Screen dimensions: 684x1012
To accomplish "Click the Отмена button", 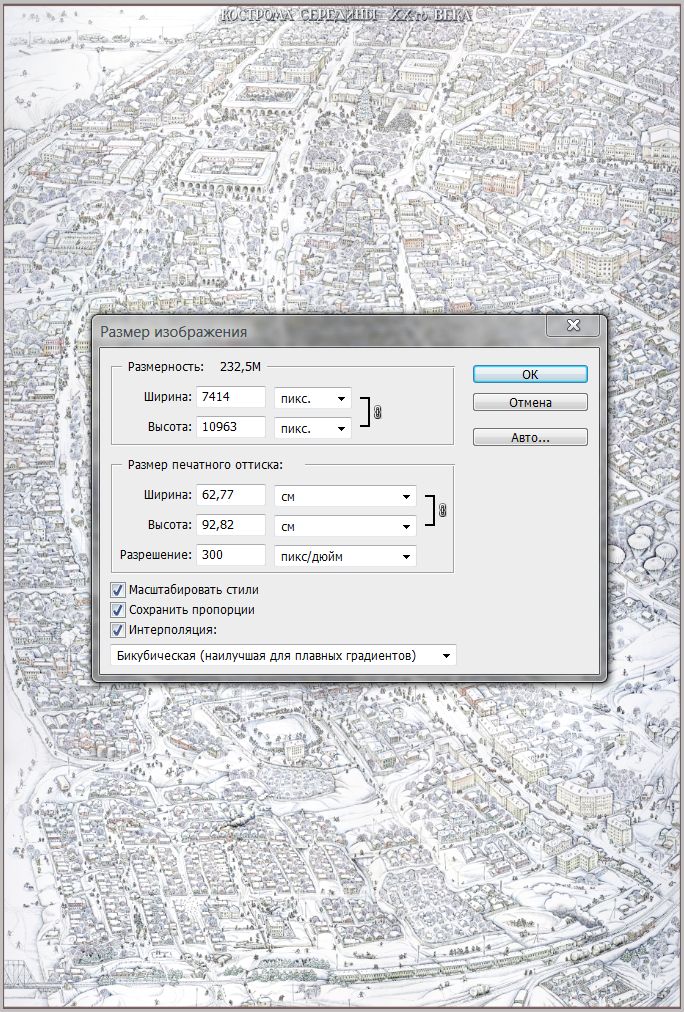I will click(530, 402).
